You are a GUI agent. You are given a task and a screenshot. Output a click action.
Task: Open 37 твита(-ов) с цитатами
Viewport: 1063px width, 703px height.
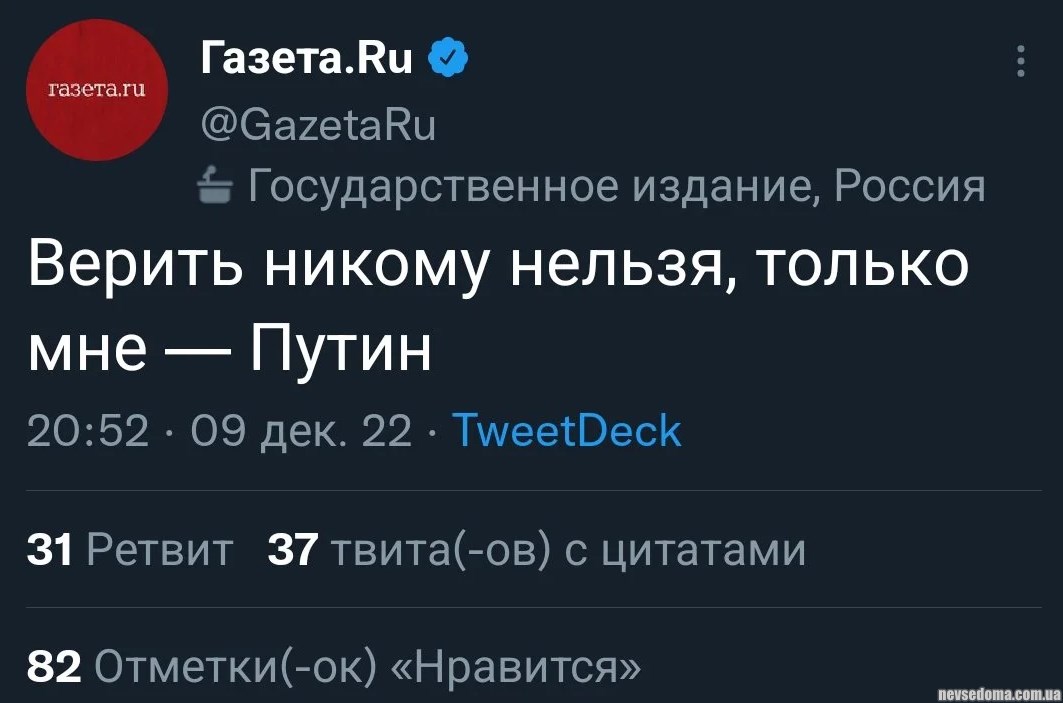coord(536,550)
